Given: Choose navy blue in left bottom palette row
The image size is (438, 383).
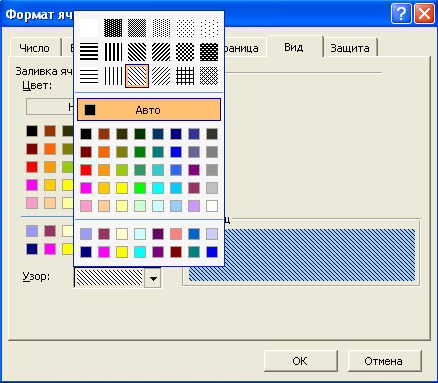Looking at the screenshot, I should tap(32, 249).
